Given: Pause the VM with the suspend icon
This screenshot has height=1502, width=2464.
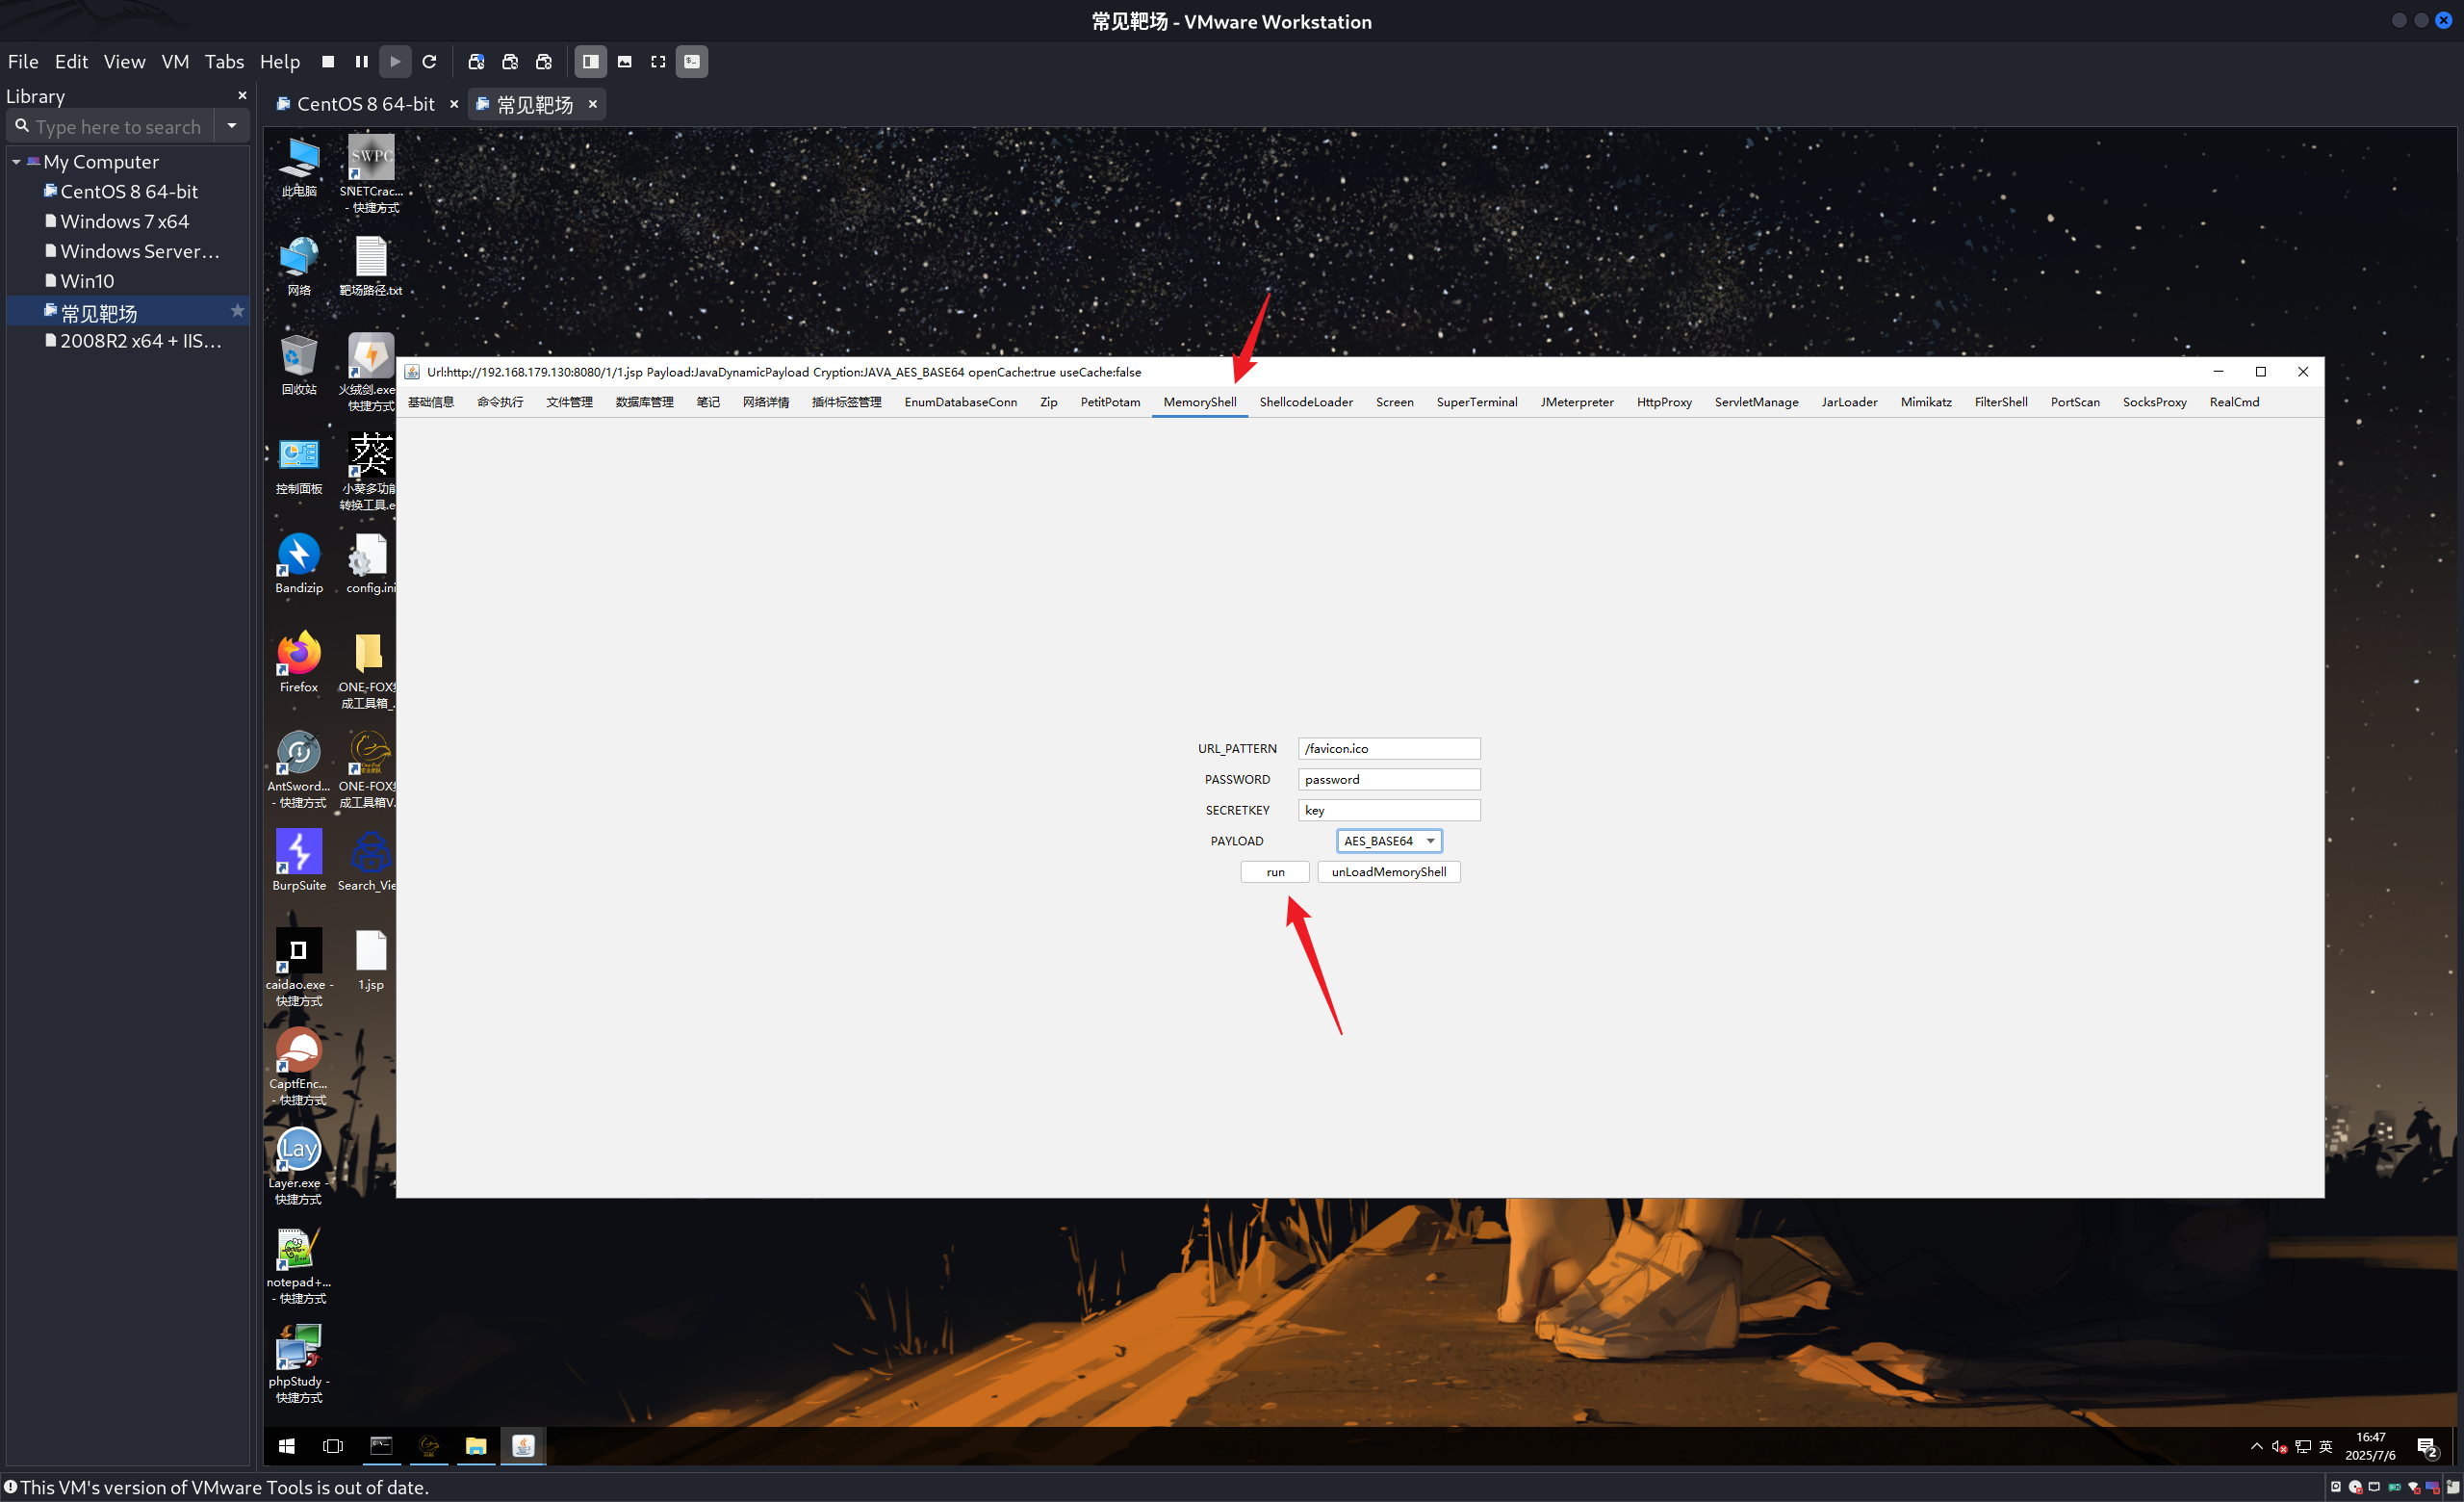Looking at the screenshot, I should click(362, 62).
